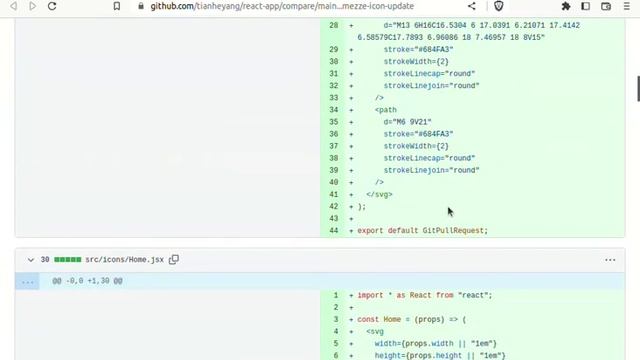
Task: Click the d="M6 9V21" code line
Action: coord(407,122)
